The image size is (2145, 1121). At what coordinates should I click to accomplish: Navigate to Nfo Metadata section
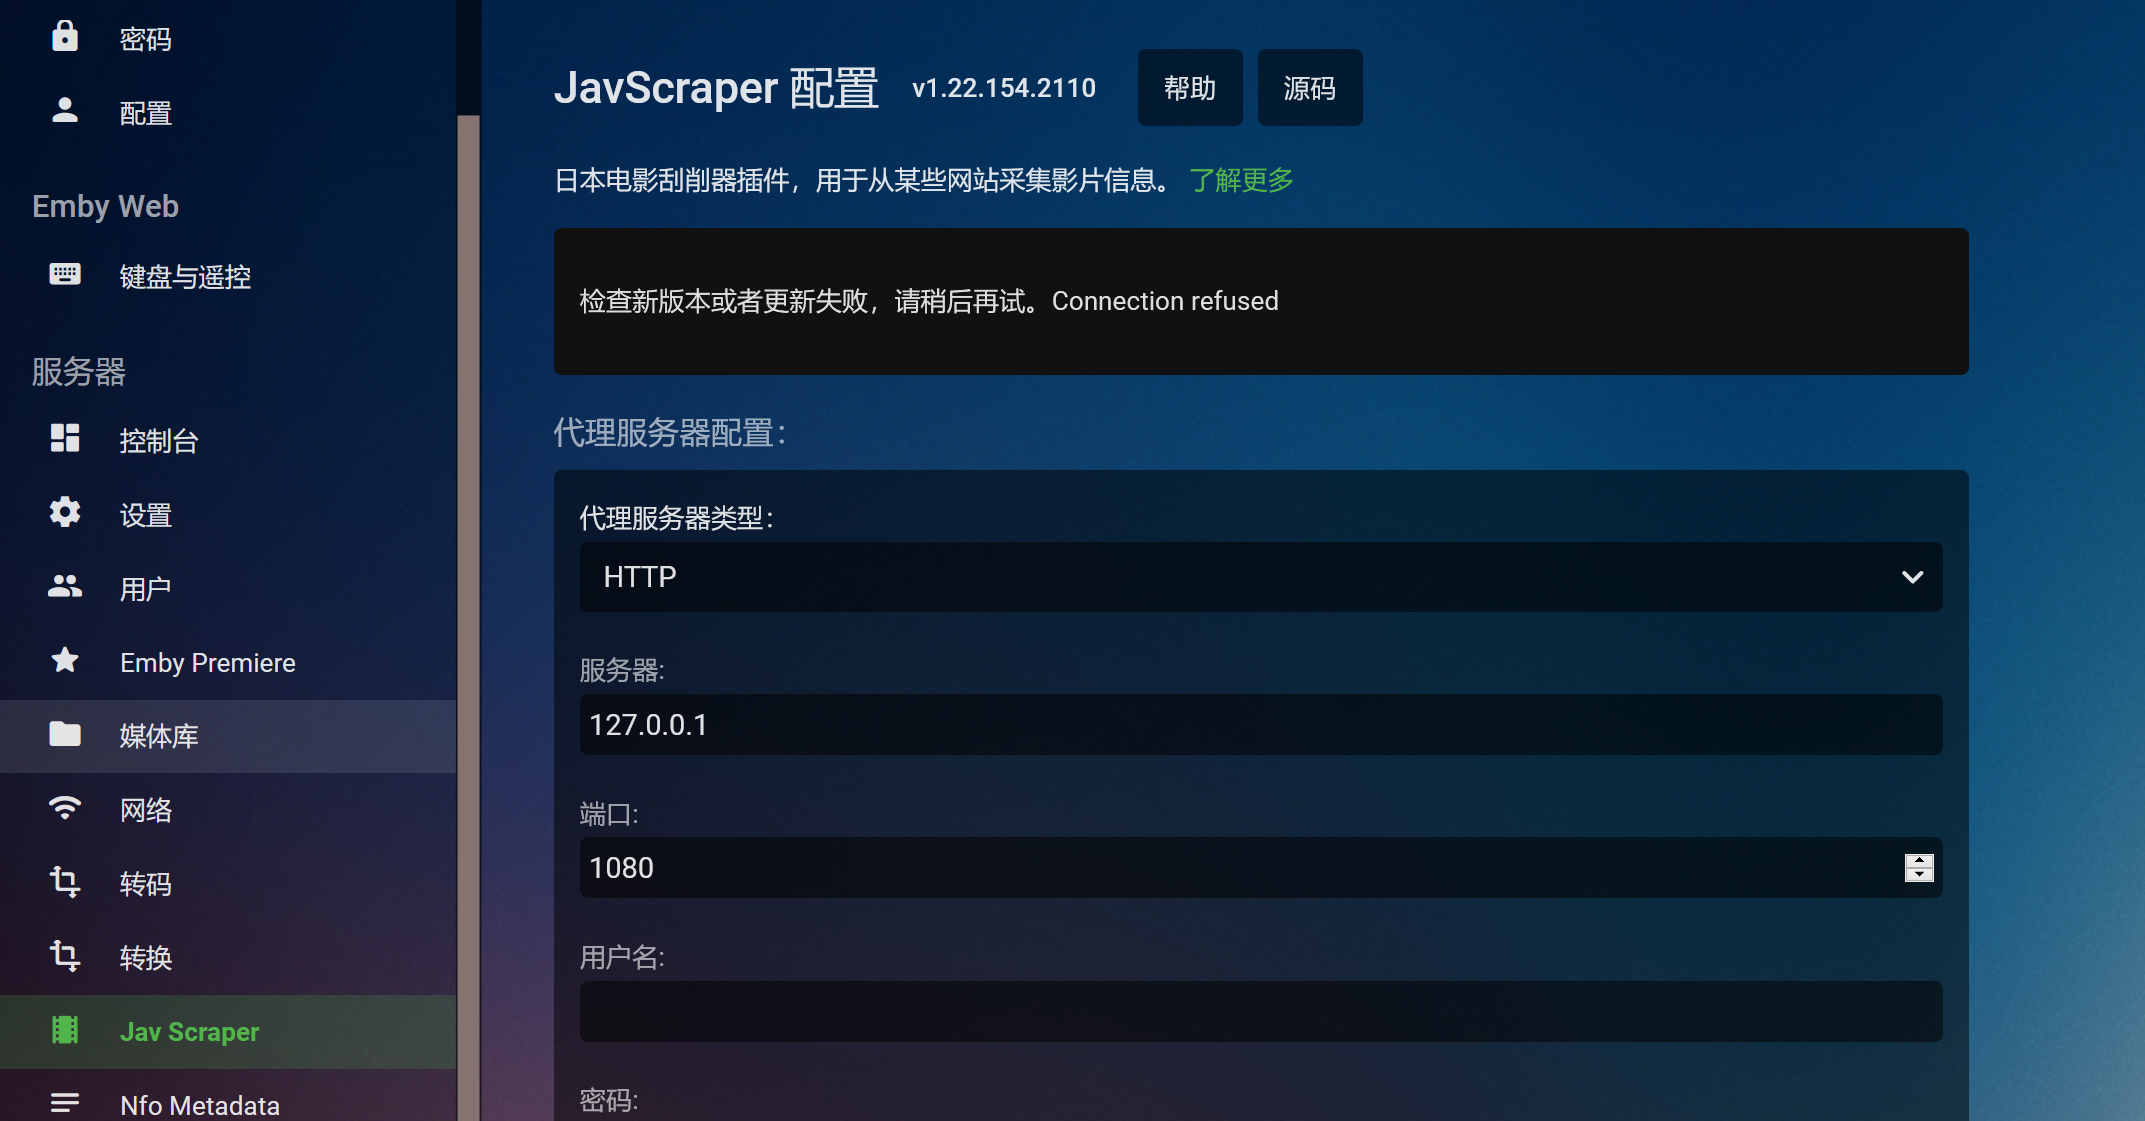click(199, 1104)
